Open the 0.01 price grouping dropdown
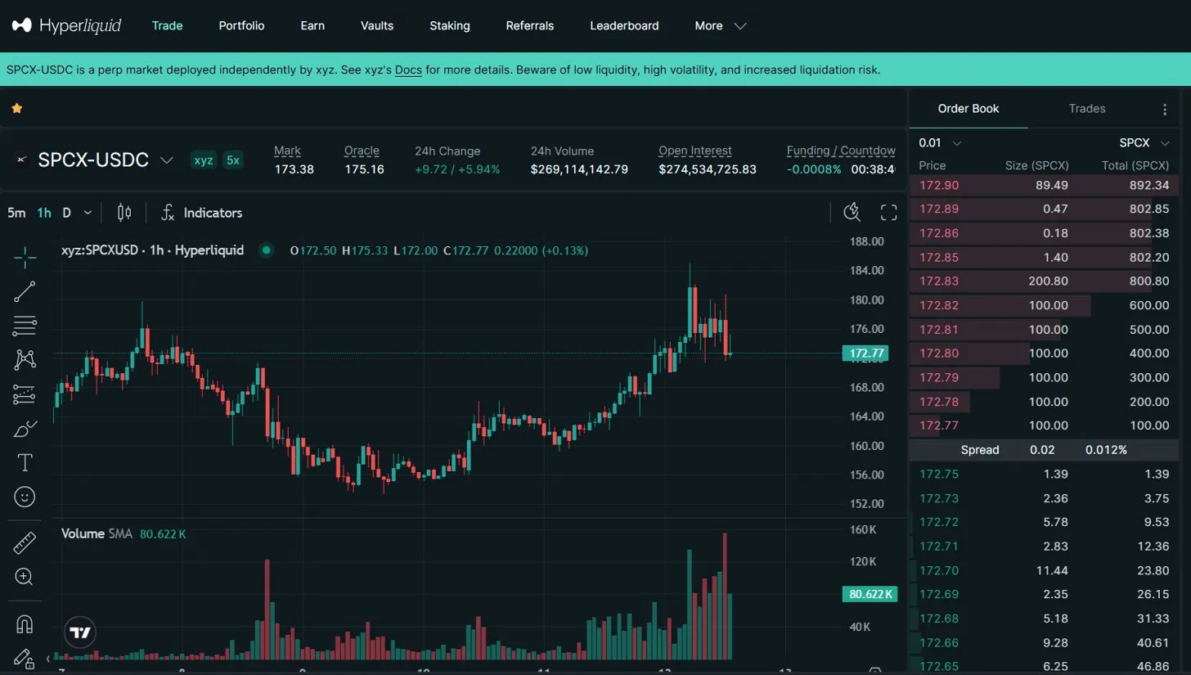The height and width of the screenshot is (675, 1191). [x=940, y=143]
